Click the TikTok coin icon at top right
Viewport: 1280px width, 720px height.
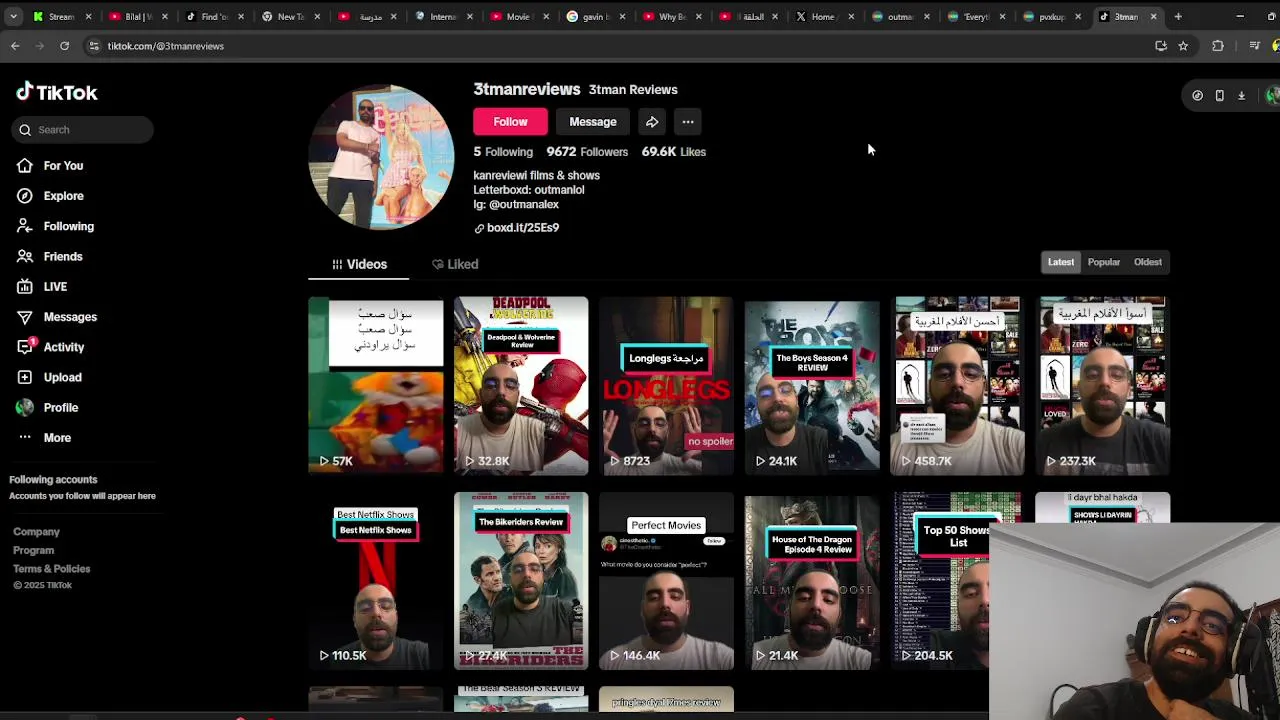pos(1198,96)
